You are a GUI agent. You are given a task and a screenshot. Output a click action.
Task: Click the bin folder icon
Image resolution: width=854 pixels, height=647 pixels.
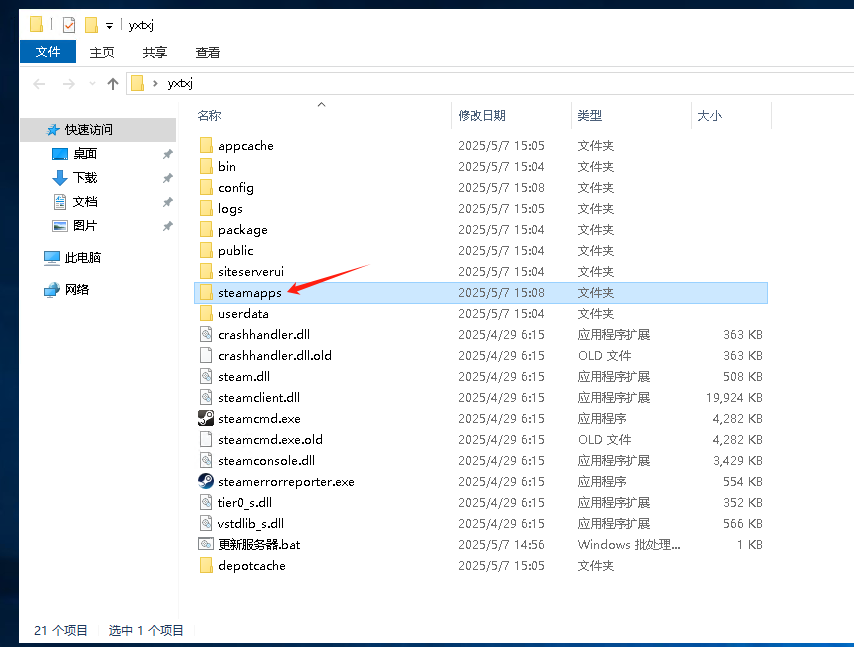(206, 166)
